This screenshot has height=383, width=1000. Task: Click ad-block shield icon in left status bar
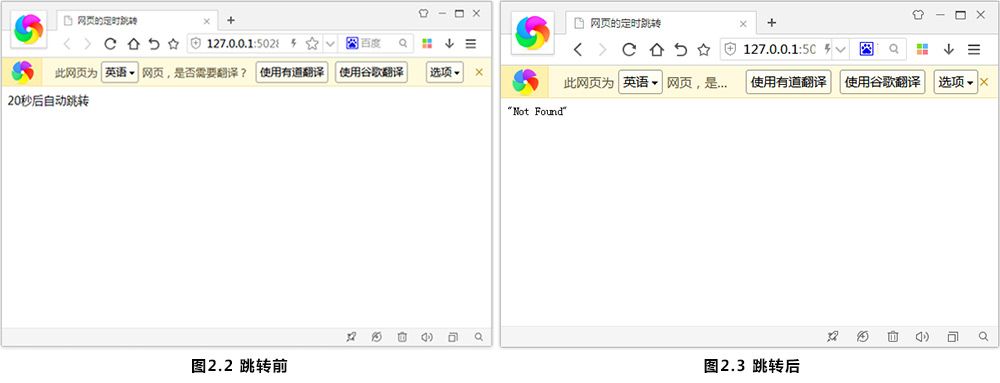coord(377,337)
